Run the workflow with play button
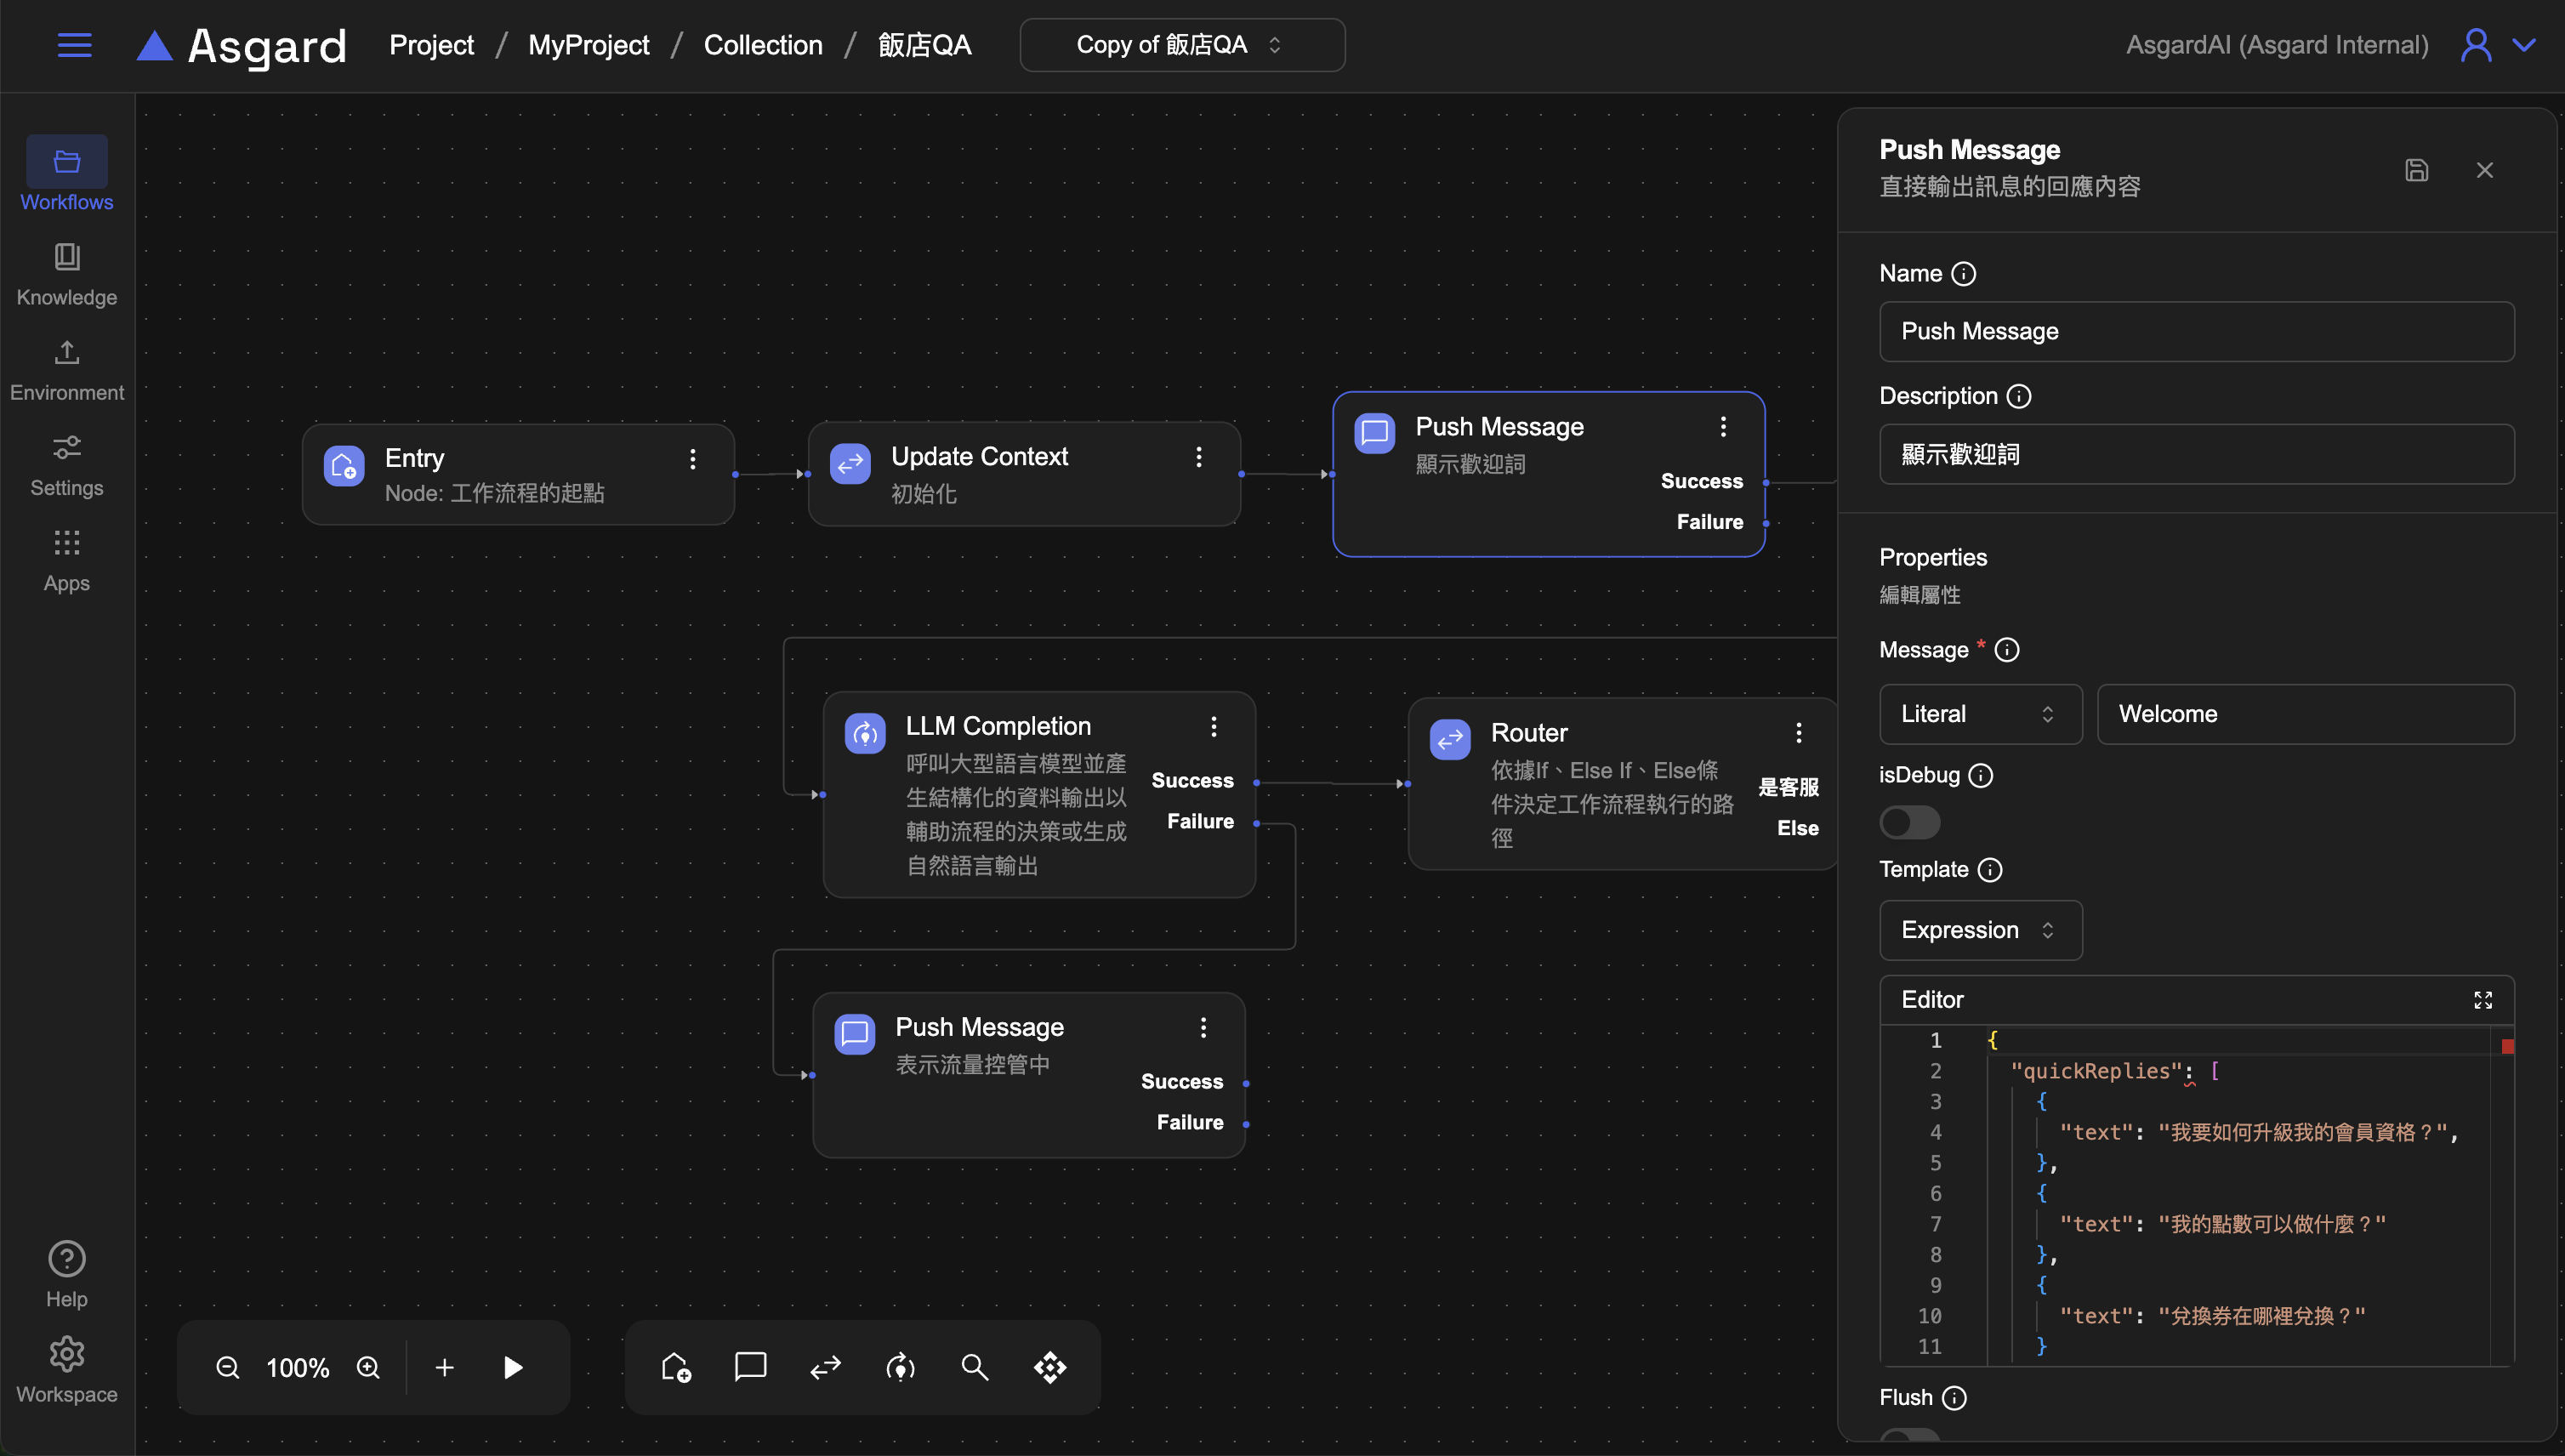Viewport: 2565px width, 1456px height. point(512,1367)
